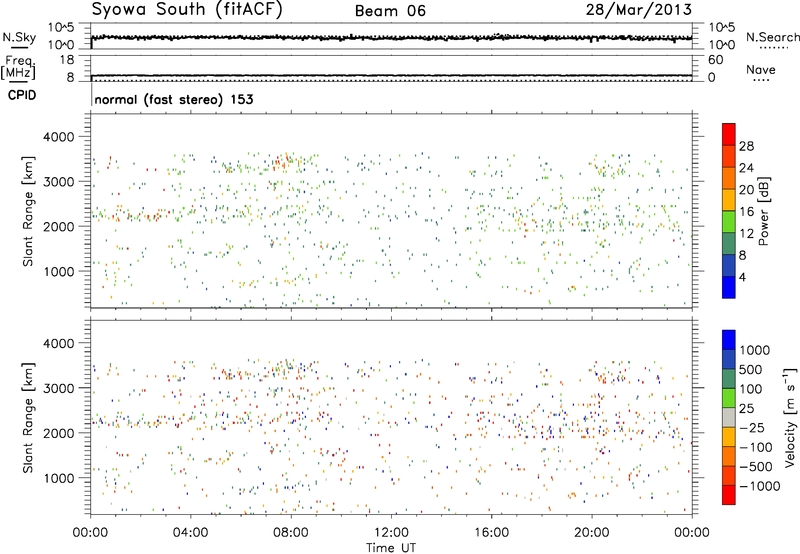Click the light green 12–16 dB Power color segment
Screen dimensions: 800x554
(x=729, y=222)
